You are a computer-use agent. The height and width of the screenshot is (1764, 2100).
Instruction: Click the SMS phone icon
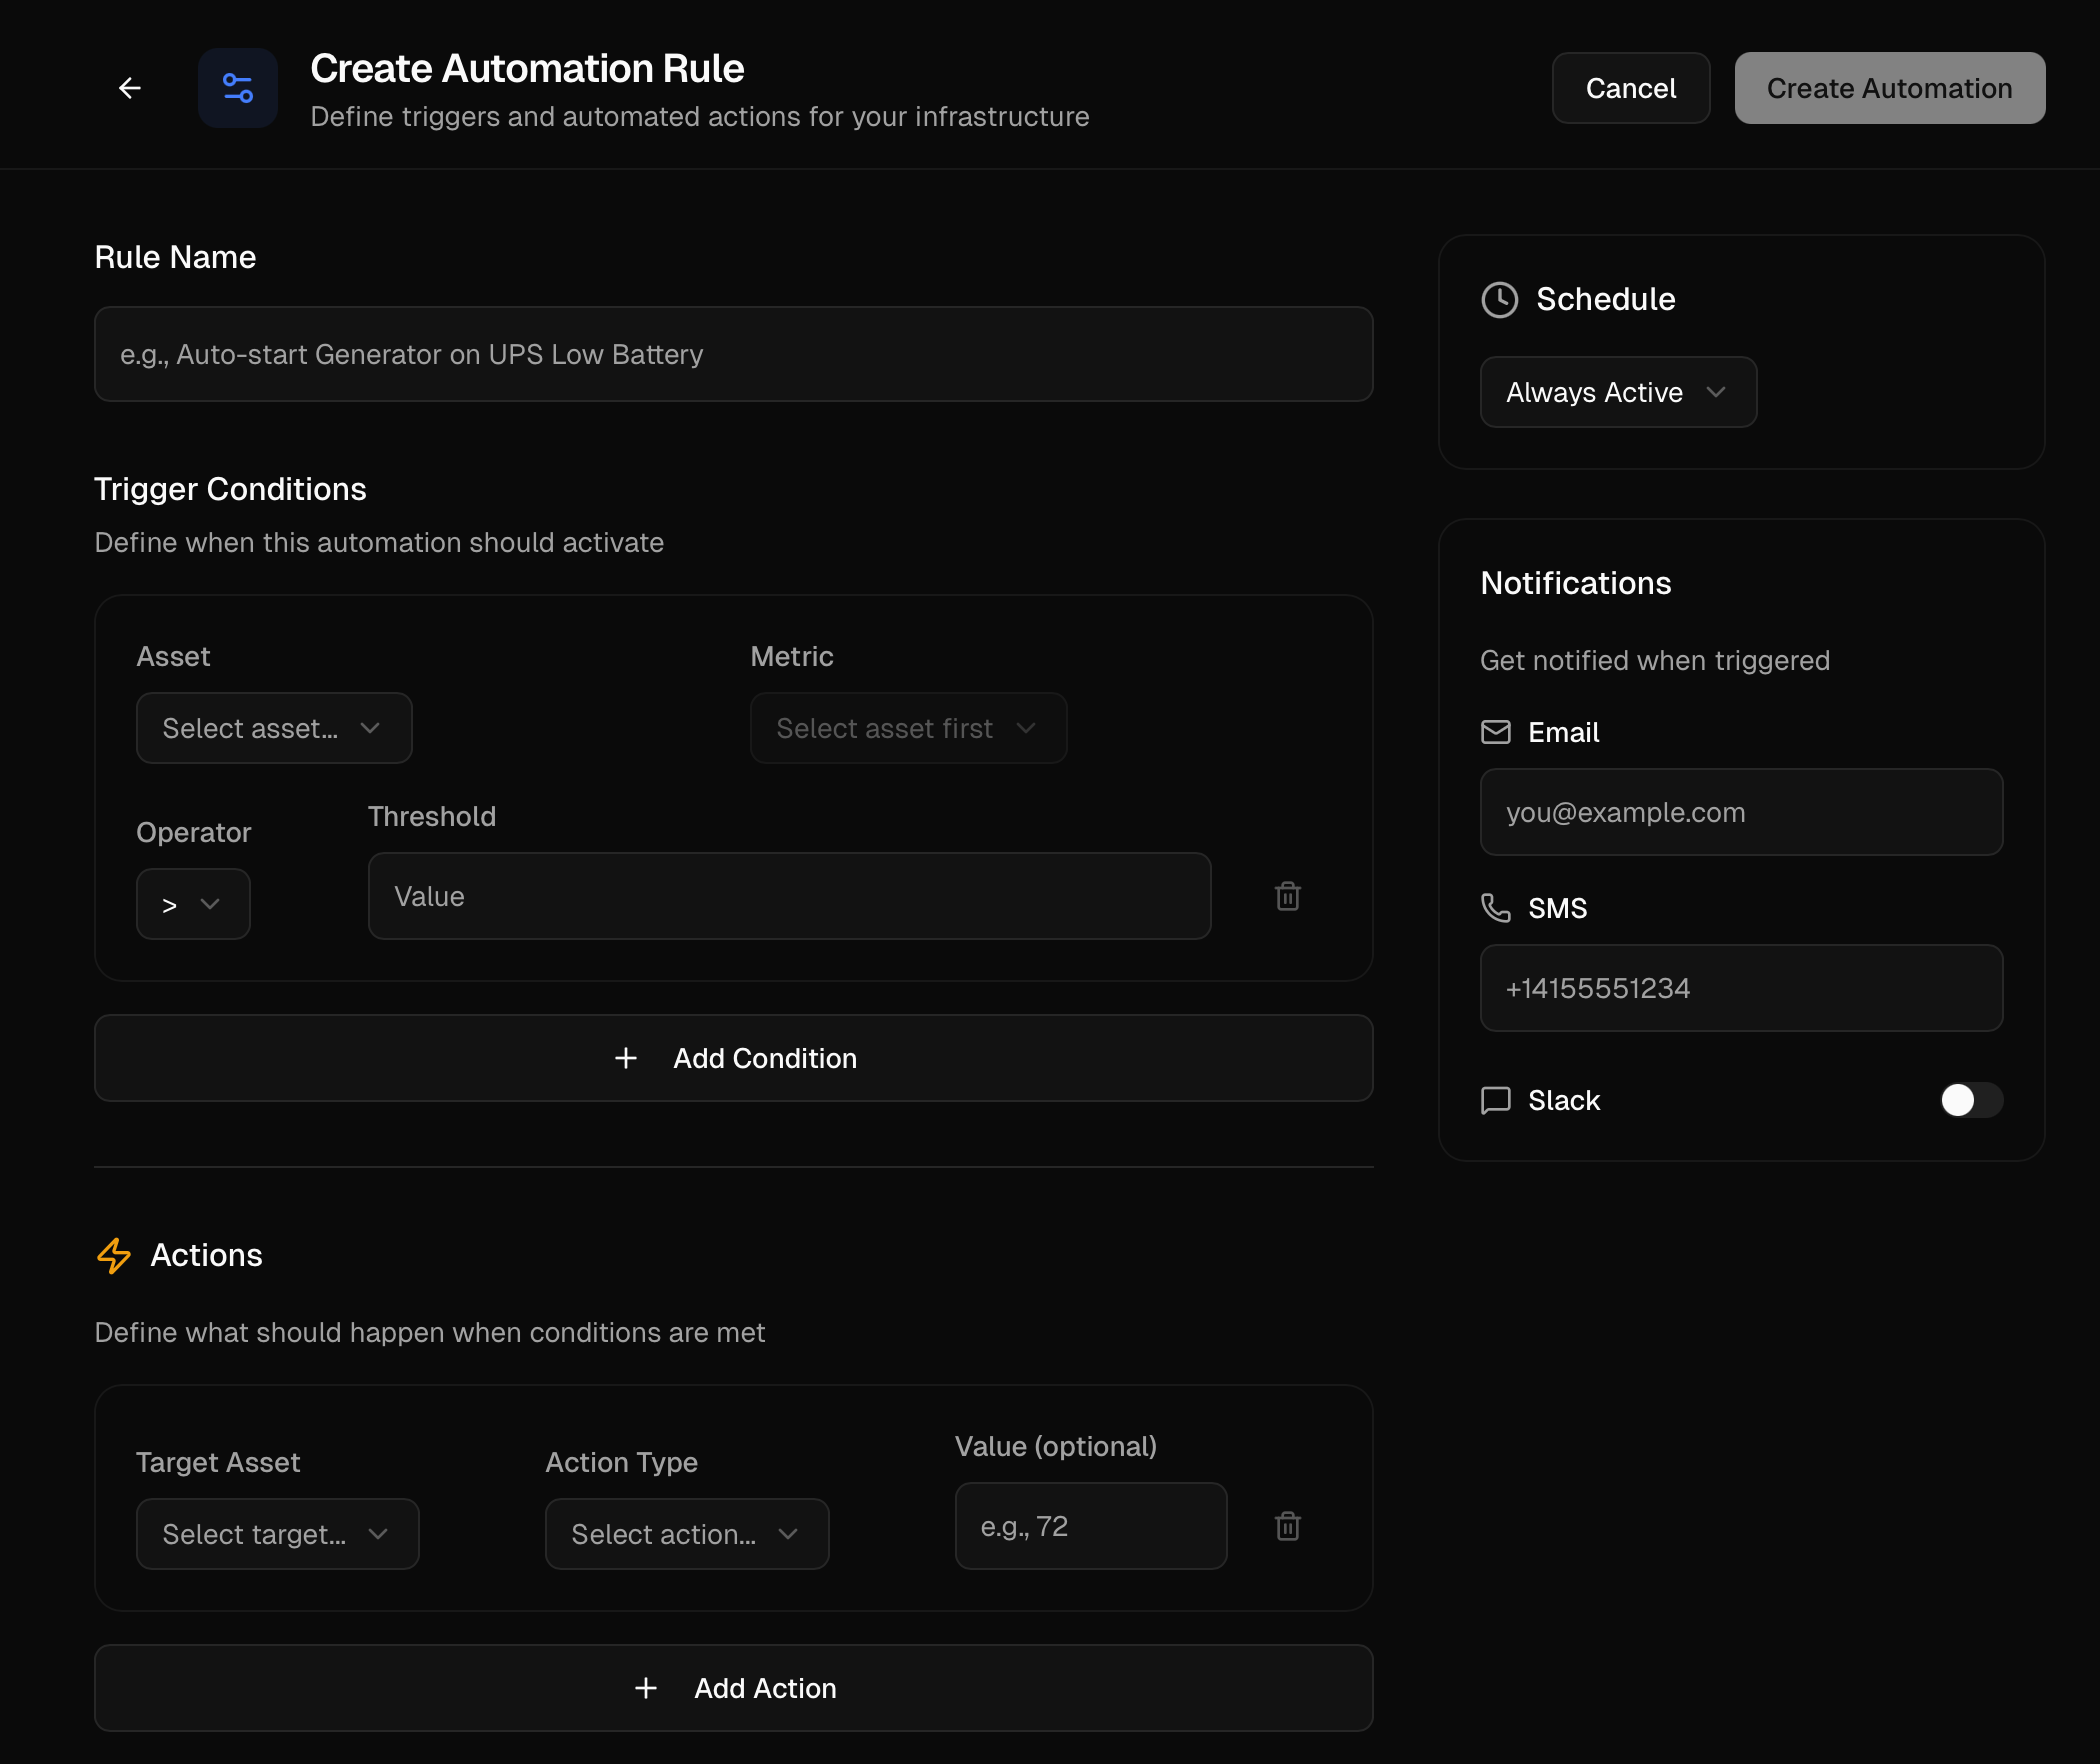click(1496, 908)
